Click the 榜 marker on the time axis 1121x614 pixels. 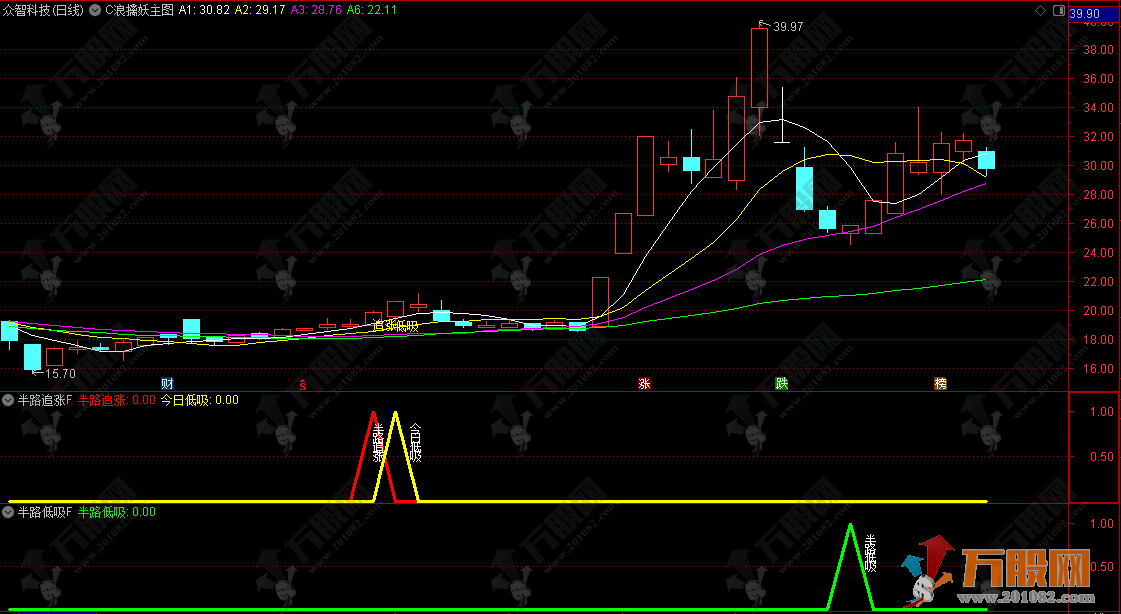point(940,384)
